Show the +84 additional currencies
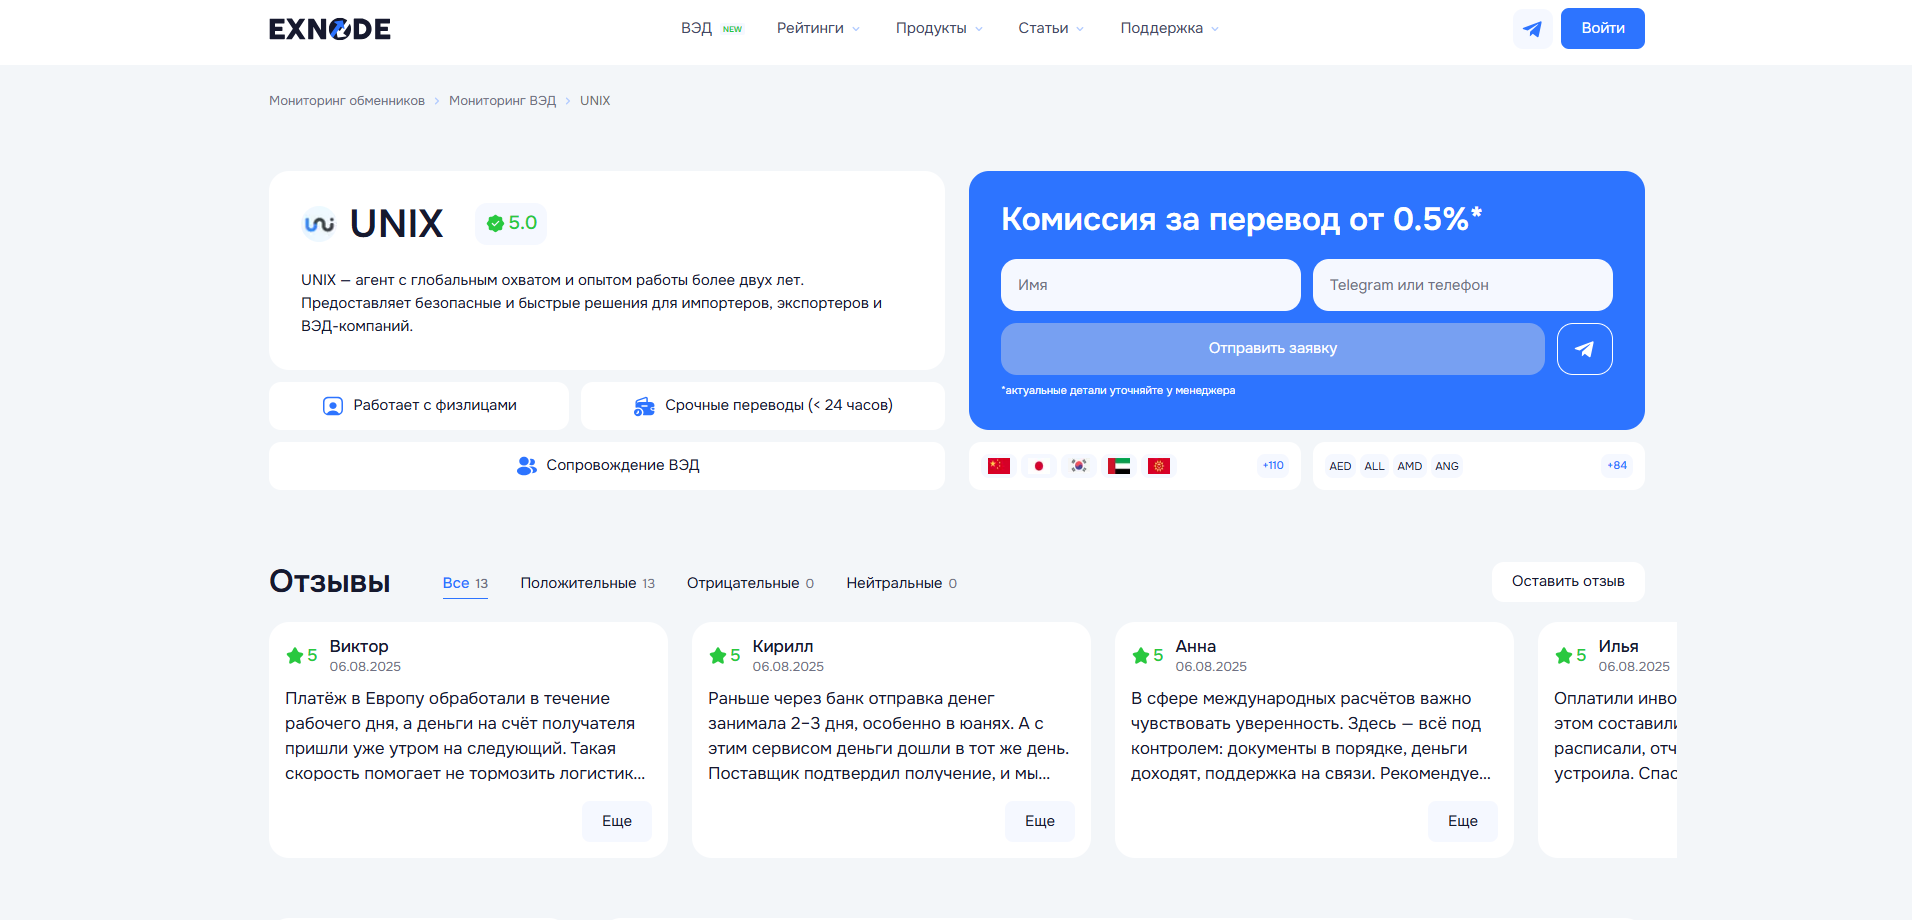Viewport: 1912px width, 920px height. (x=1616, y=466)
